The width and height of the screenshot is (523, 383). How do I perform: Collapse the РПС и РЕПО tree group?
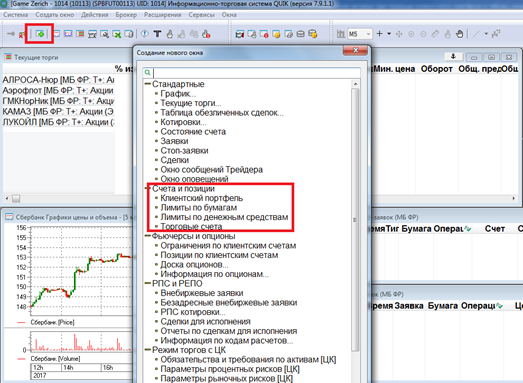147,284
